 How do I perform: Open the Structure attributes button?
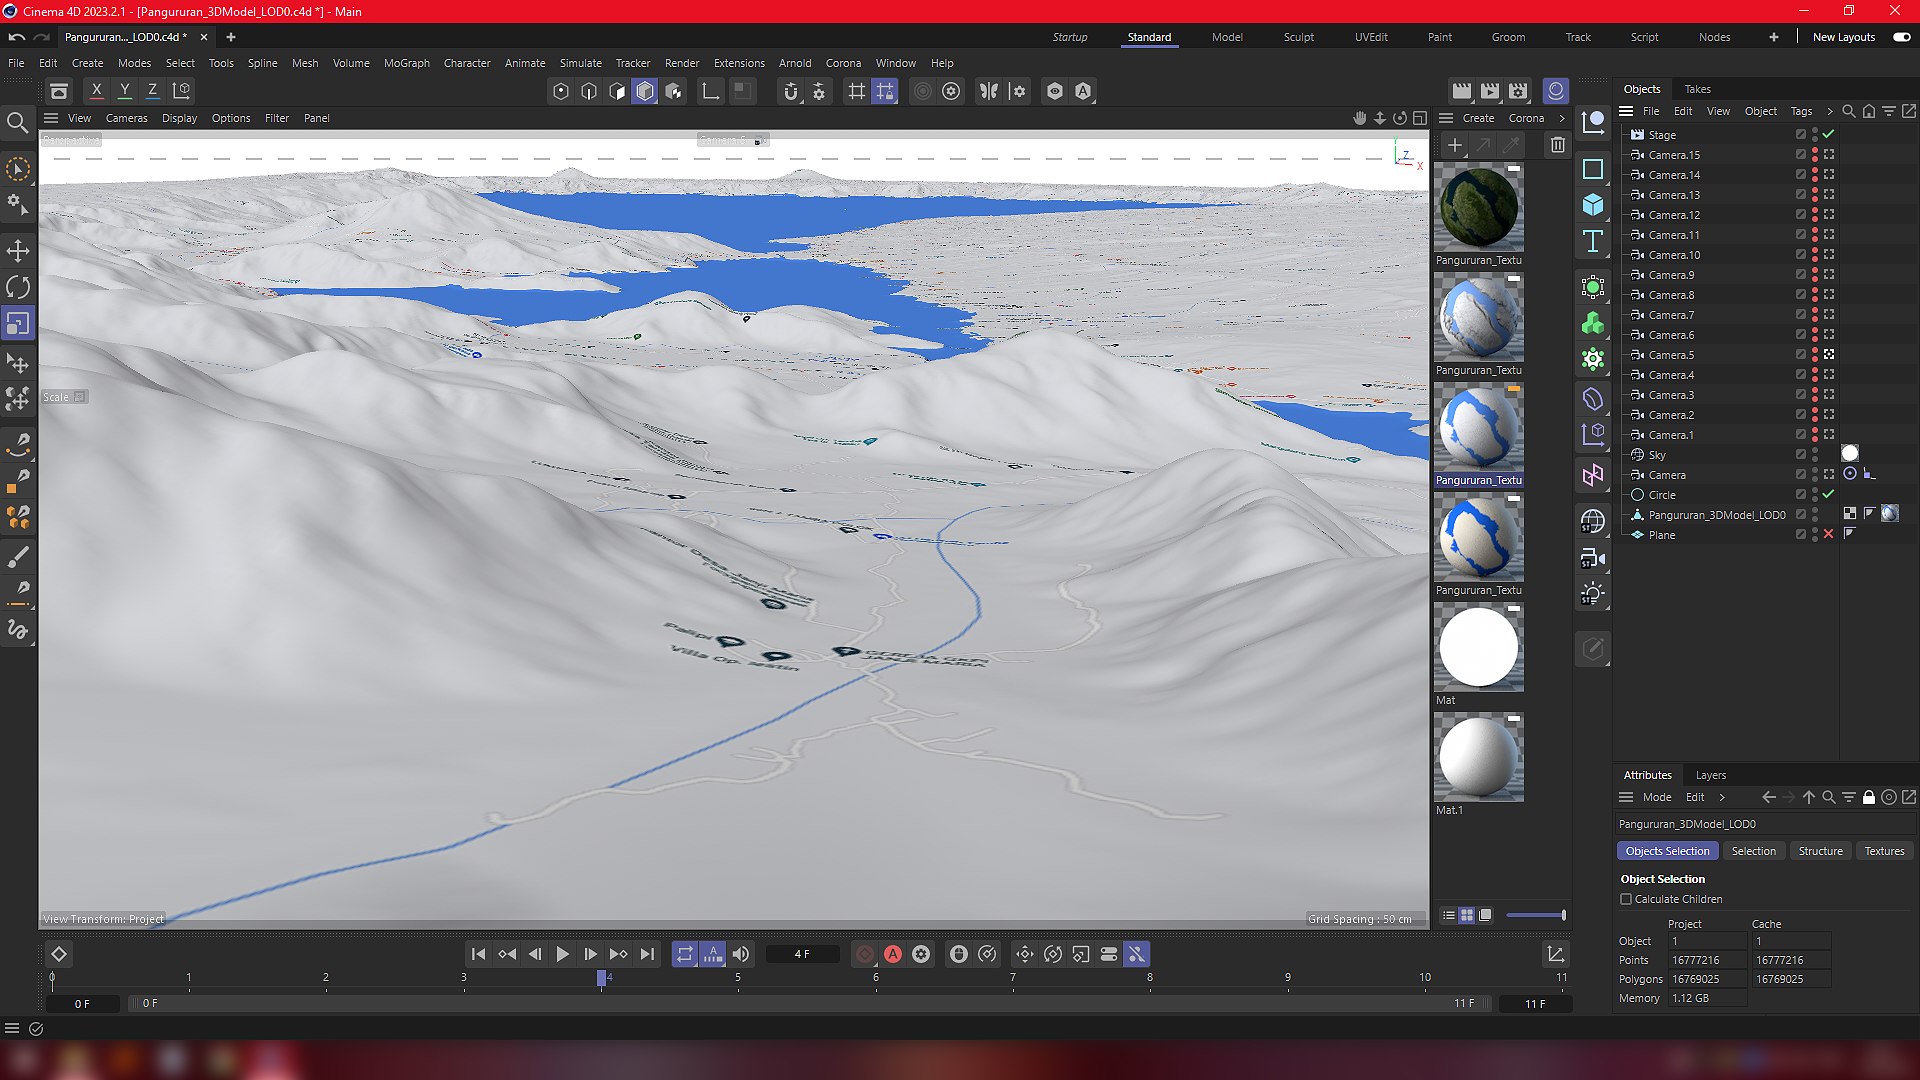(x=1820, y=851)
